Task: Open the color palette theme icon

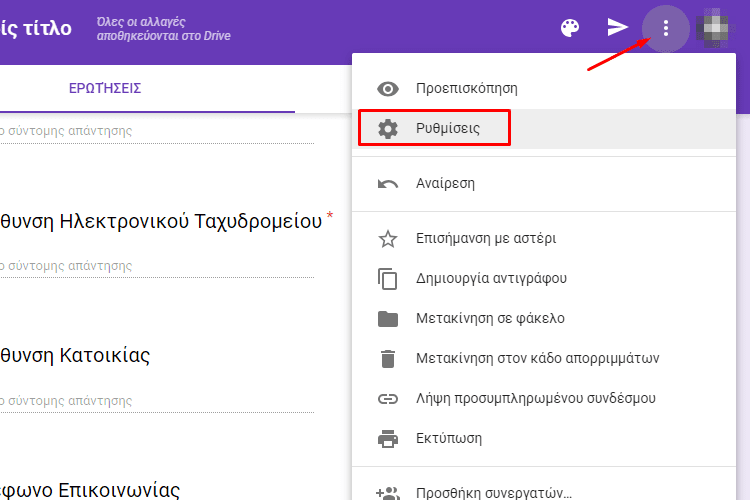Action: pos(570,28)
